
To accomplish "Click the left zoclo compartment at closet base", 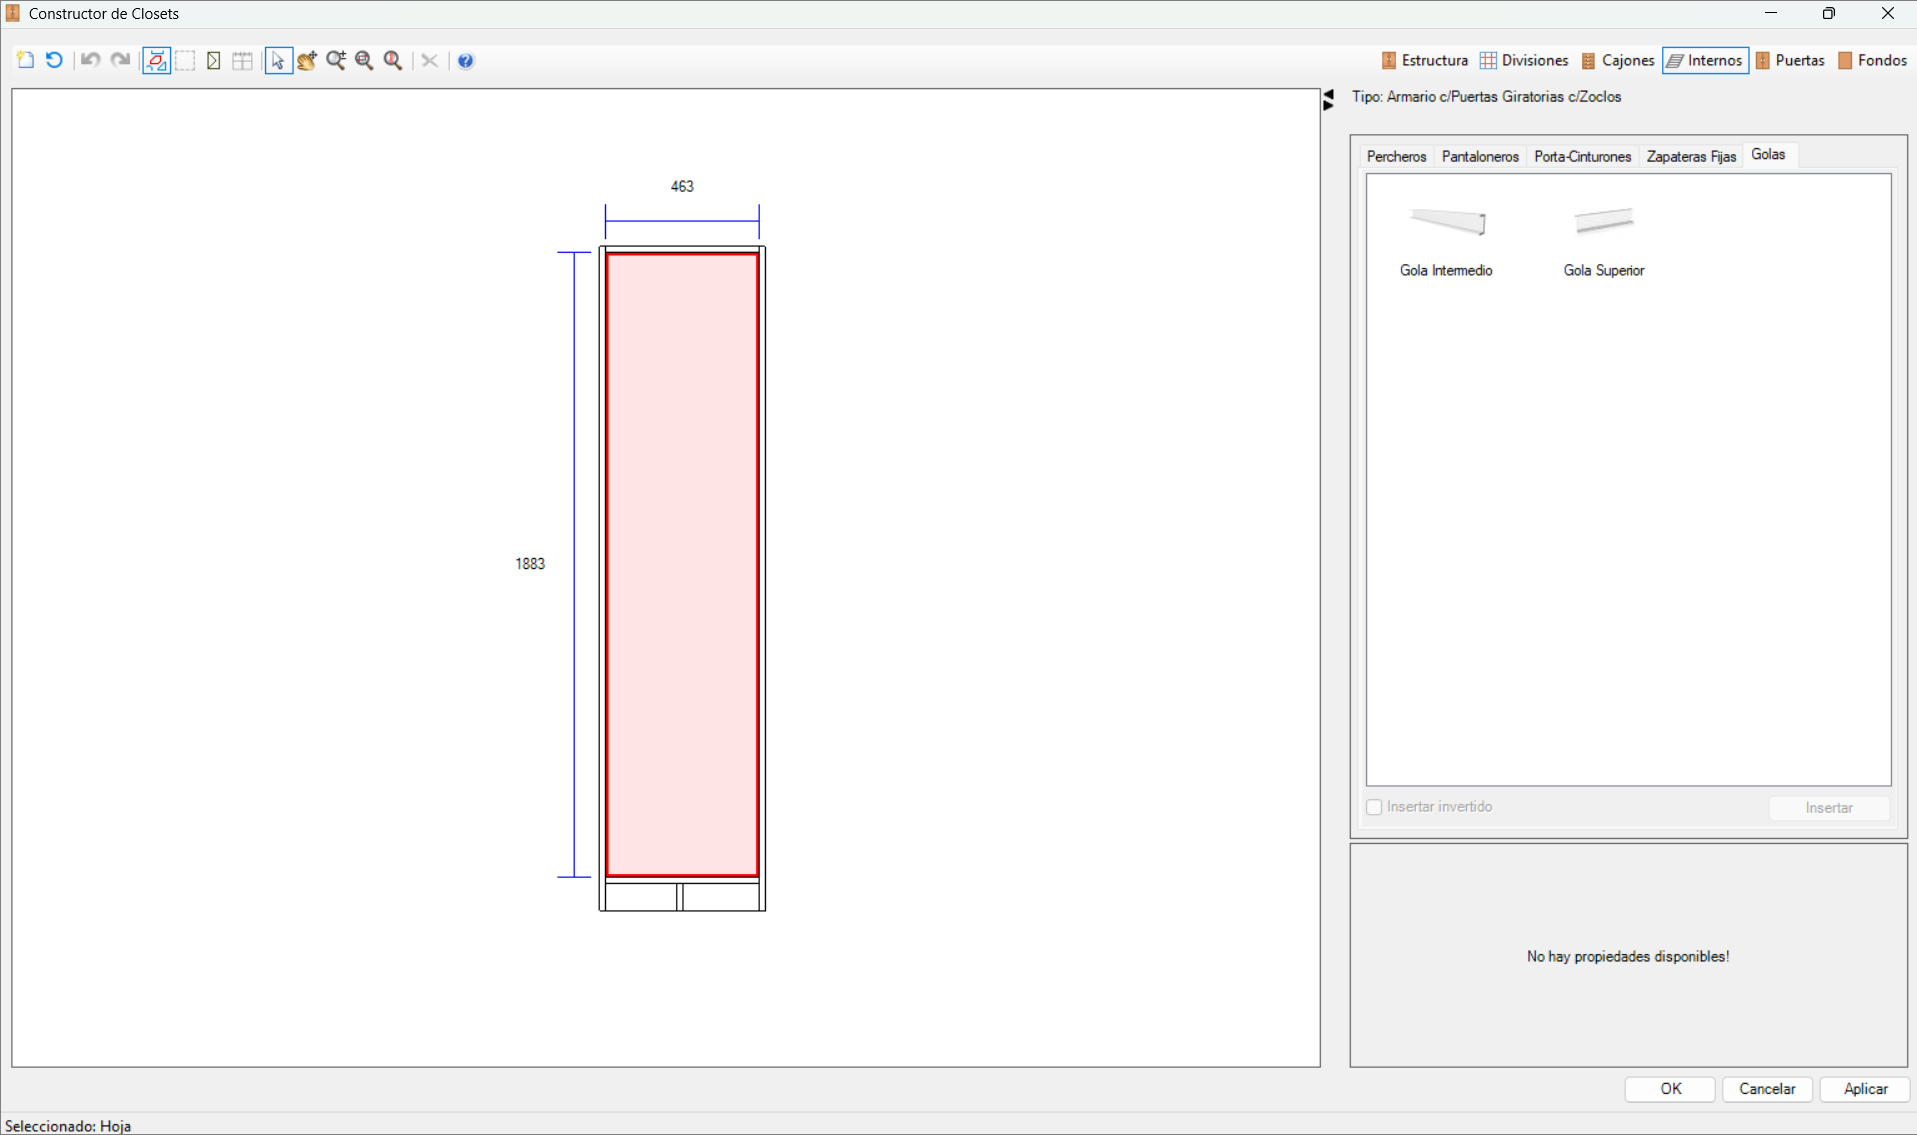I will (641, 897).
